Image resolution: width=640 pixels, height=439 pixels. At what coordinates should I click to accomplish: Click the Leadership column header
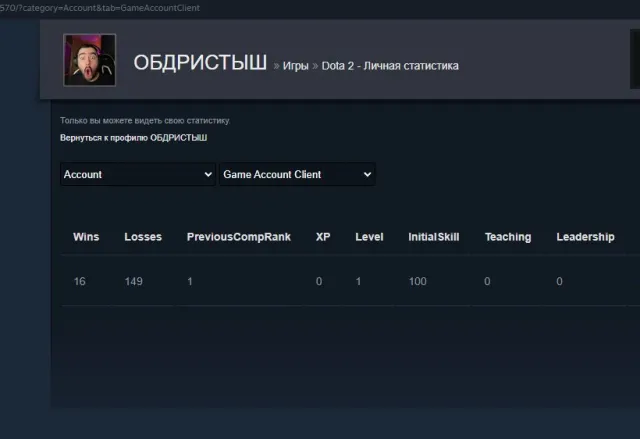[x=585, y=237]
